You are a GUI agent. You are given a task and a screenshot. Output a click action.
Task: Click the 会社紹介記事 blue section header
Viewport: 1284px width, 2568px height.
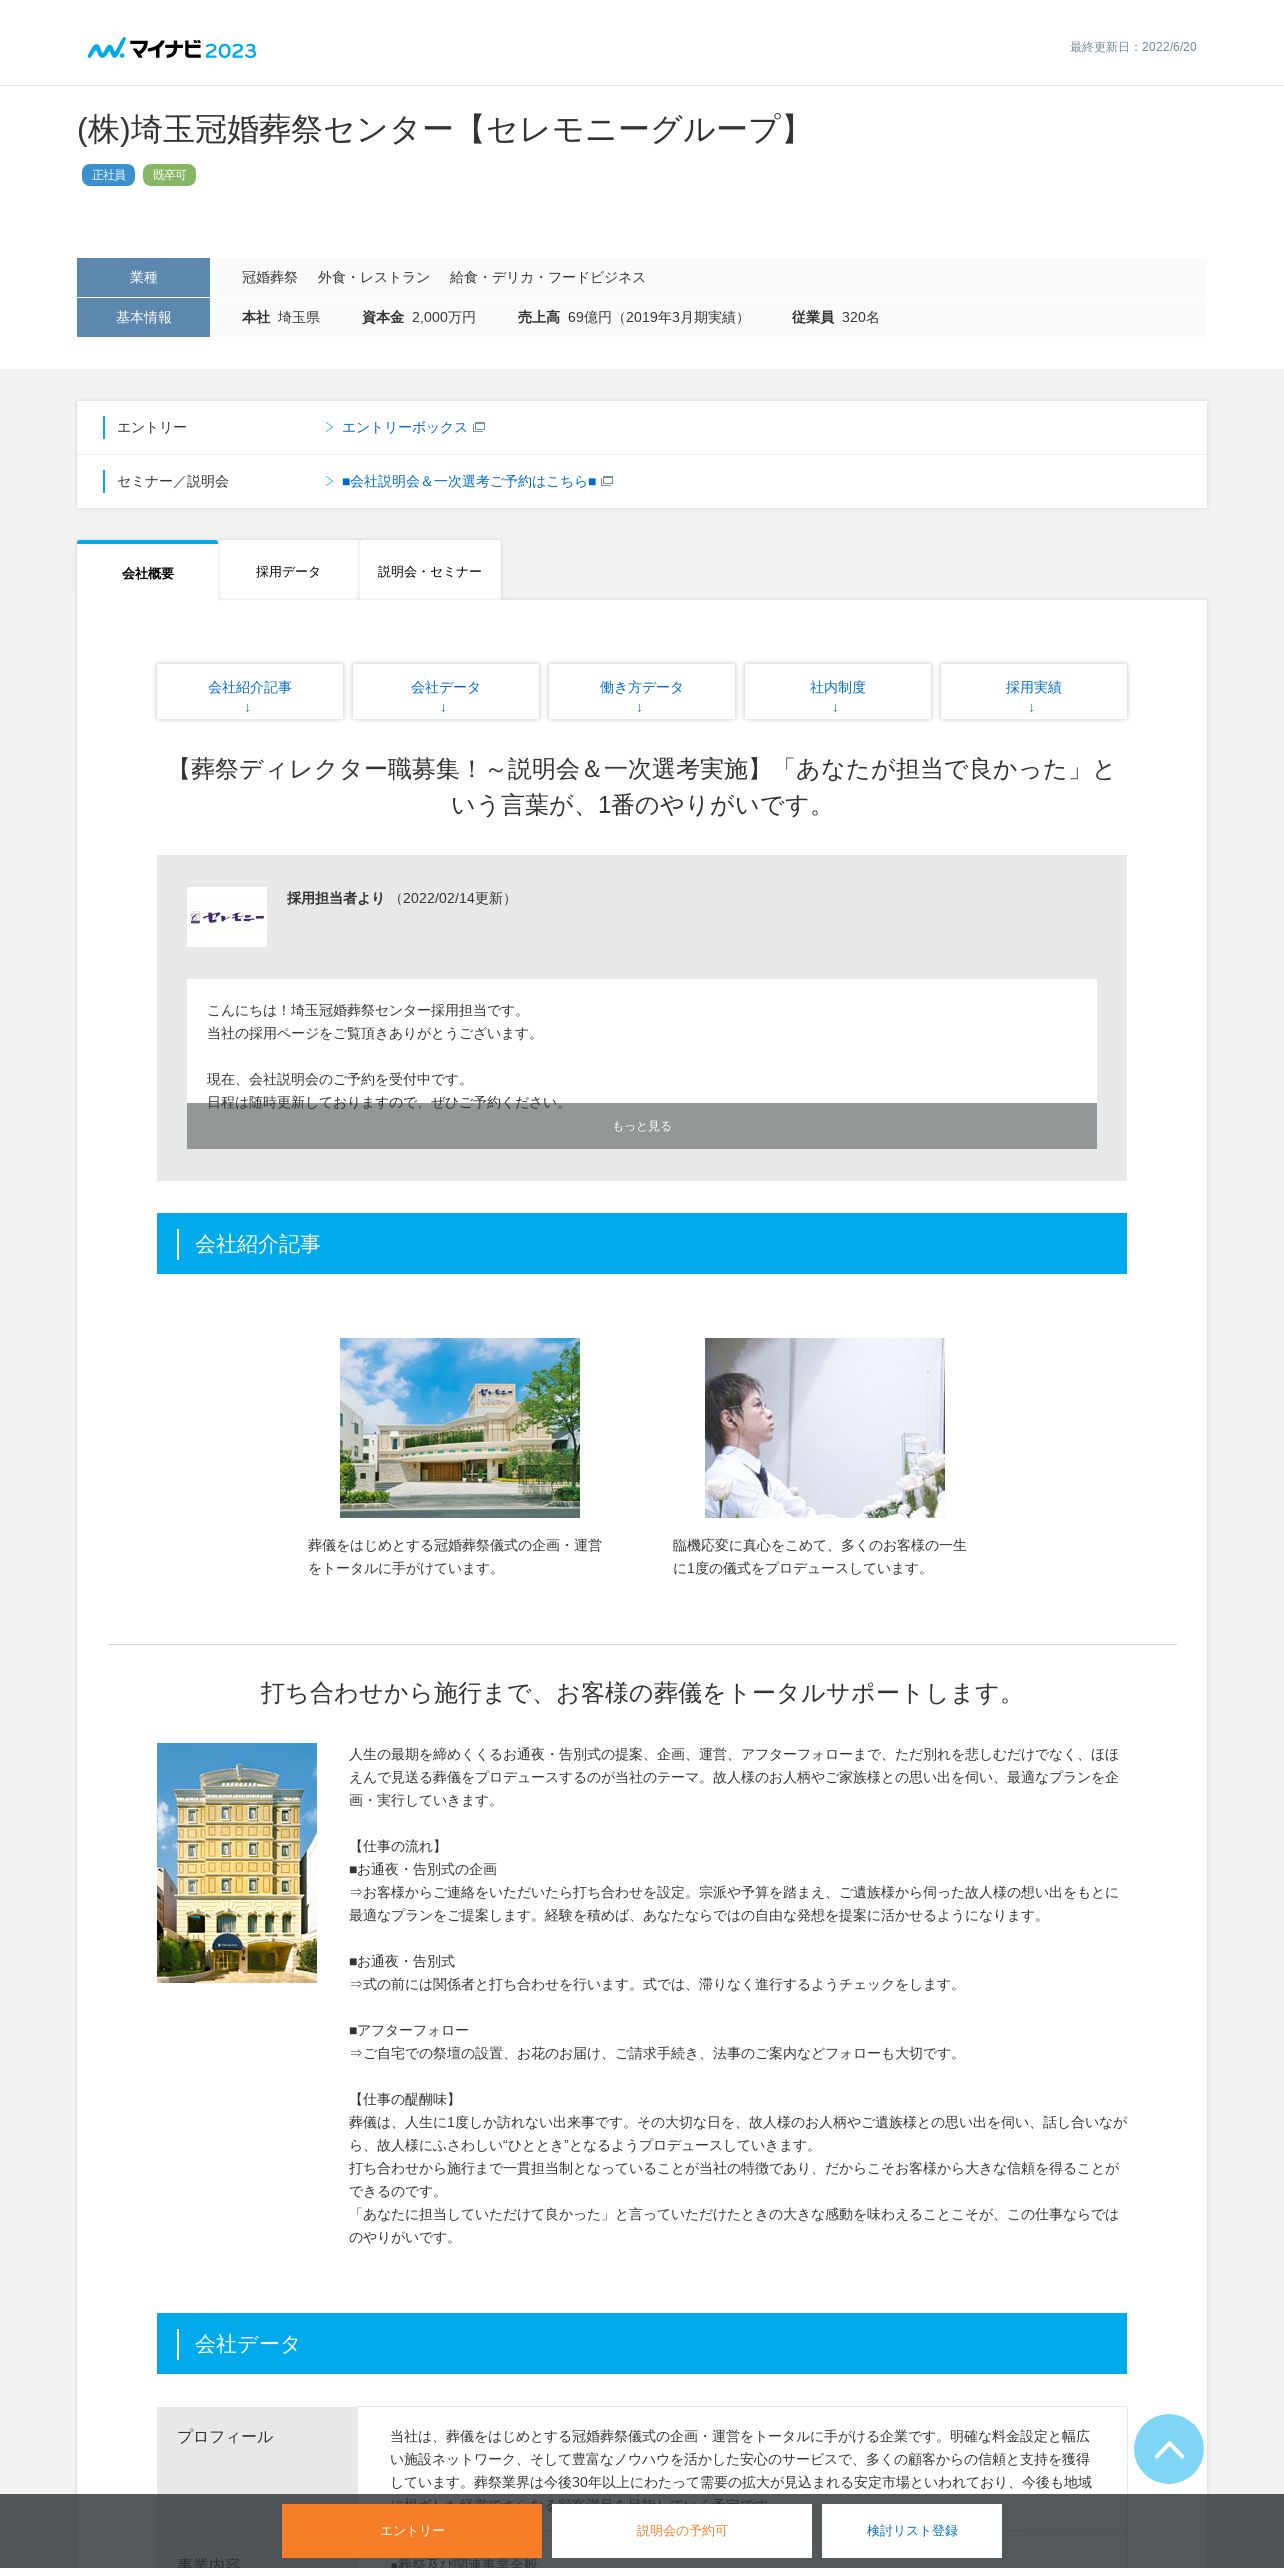(x=642, y=1244)
